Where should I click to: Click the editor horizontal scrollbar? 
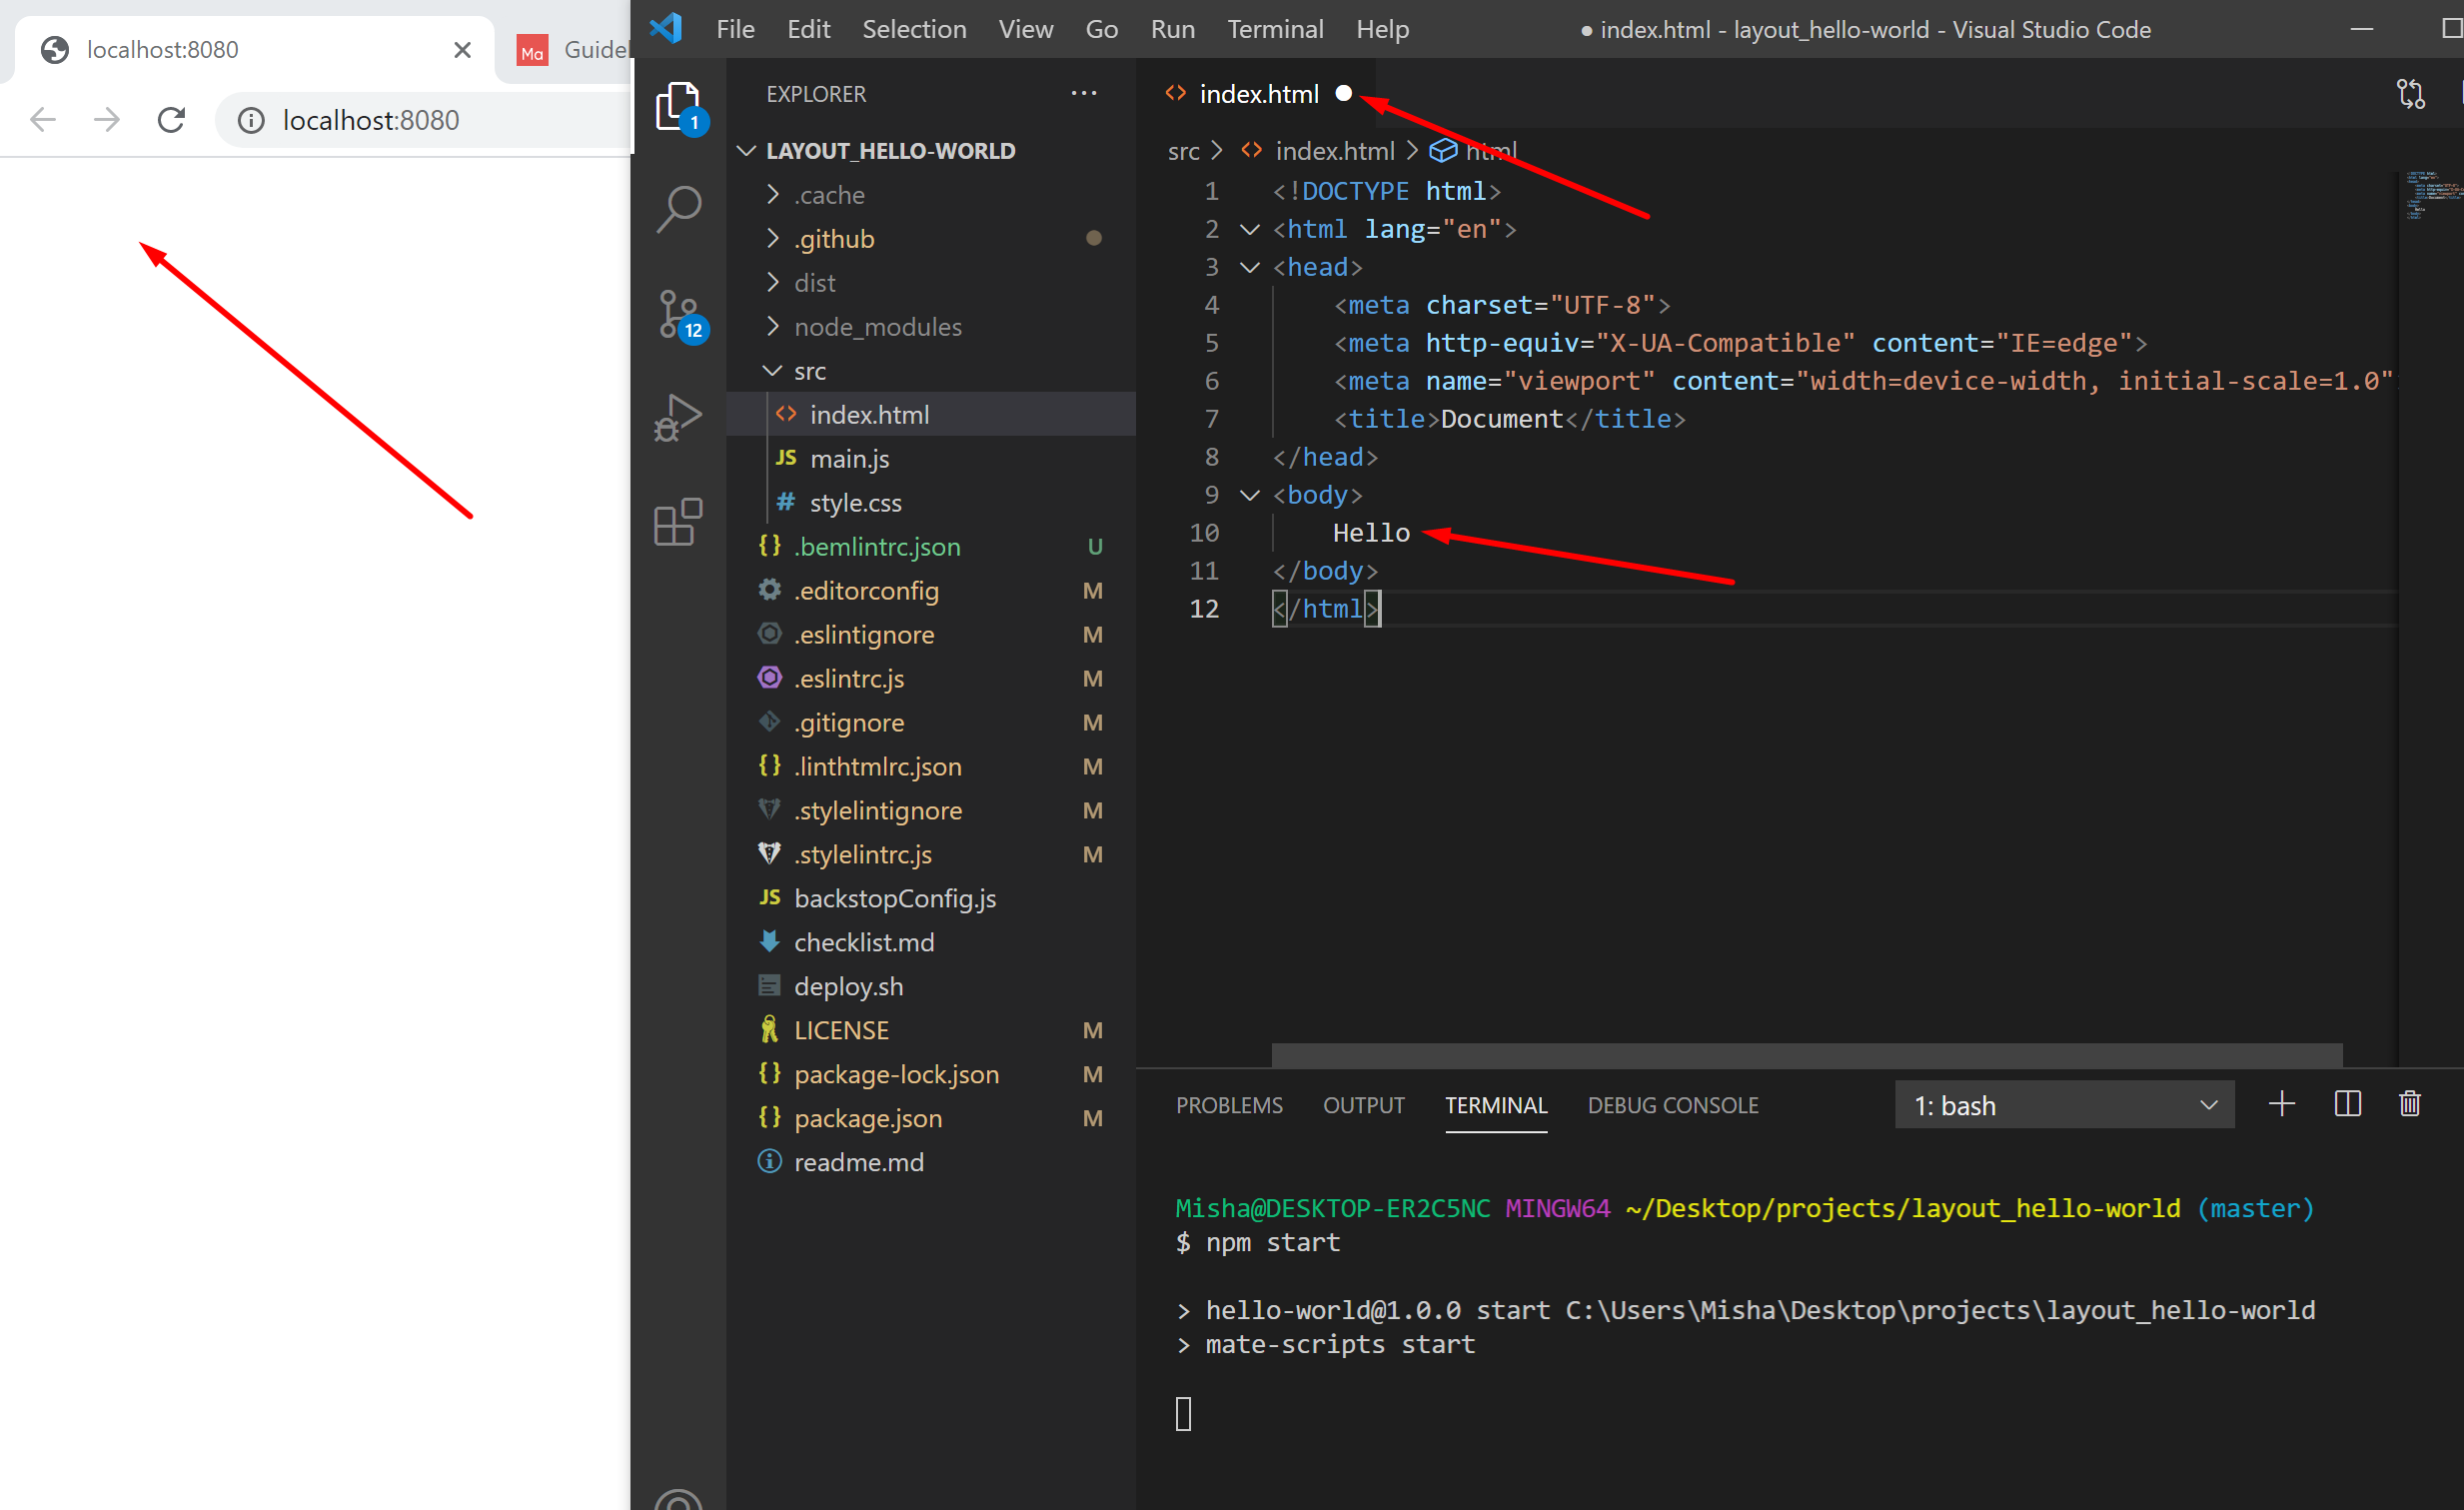[x=1806, y=1055]
